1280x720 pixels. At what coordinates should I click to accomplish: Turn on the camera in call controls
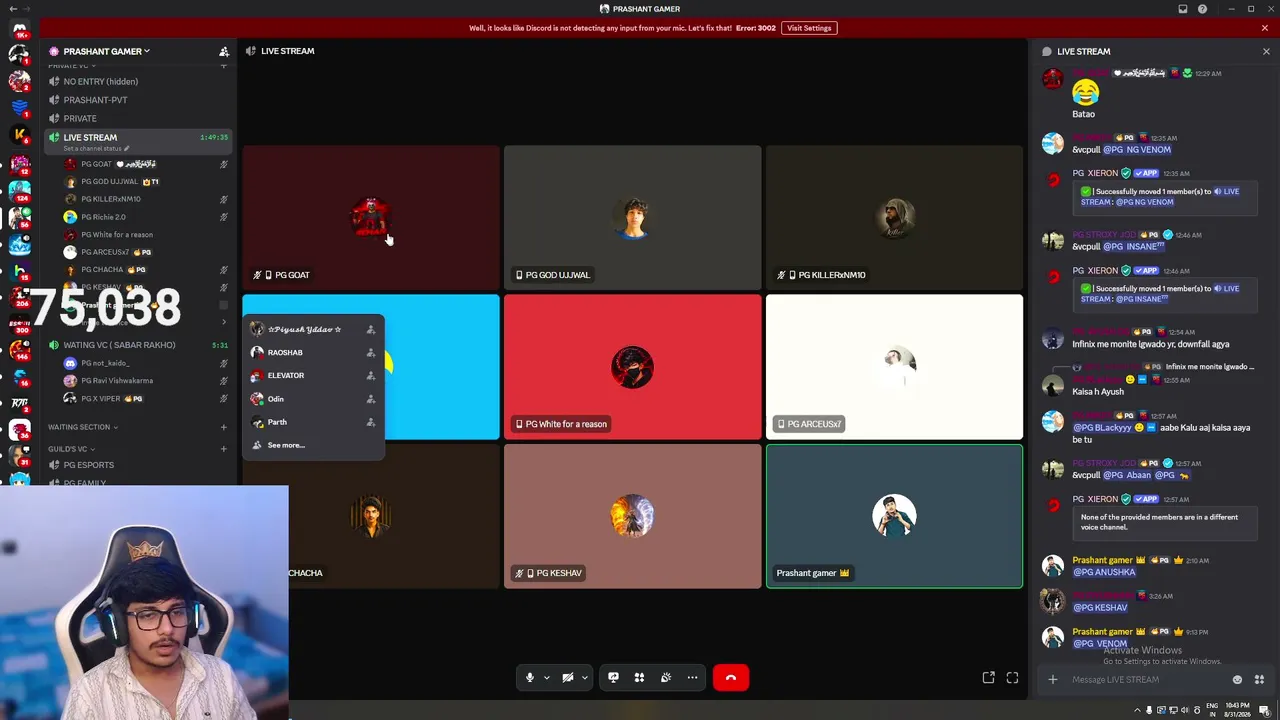[x=568, y=678]
